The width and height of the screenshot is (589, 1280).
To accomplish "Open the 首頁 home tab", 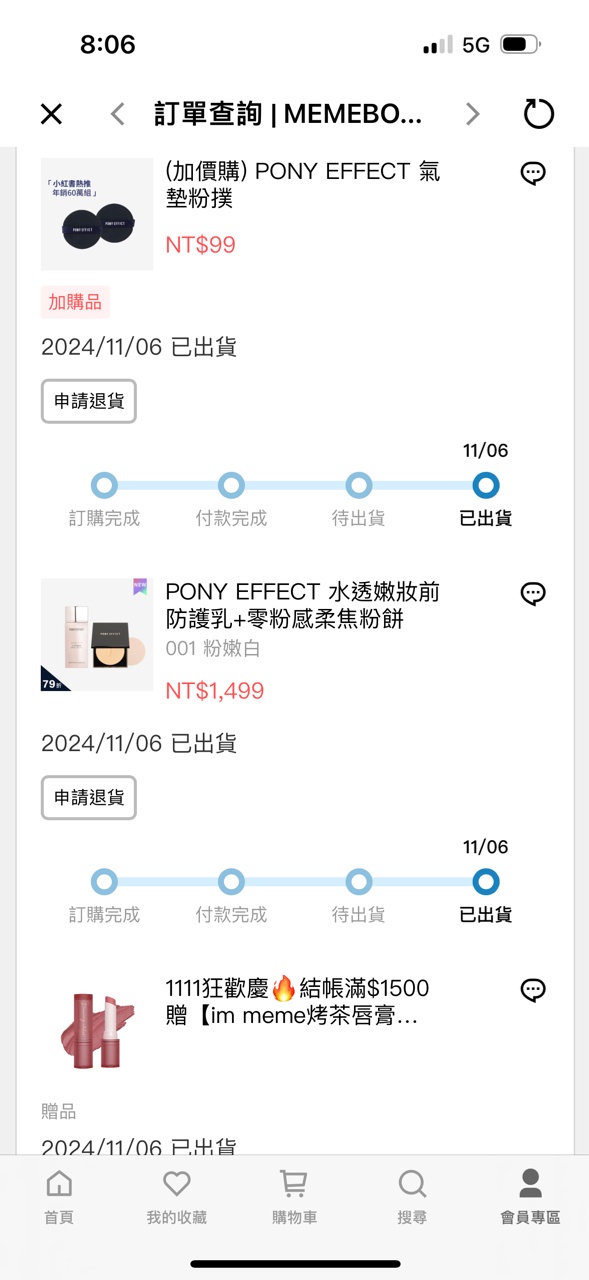I will coord(59,1197).
